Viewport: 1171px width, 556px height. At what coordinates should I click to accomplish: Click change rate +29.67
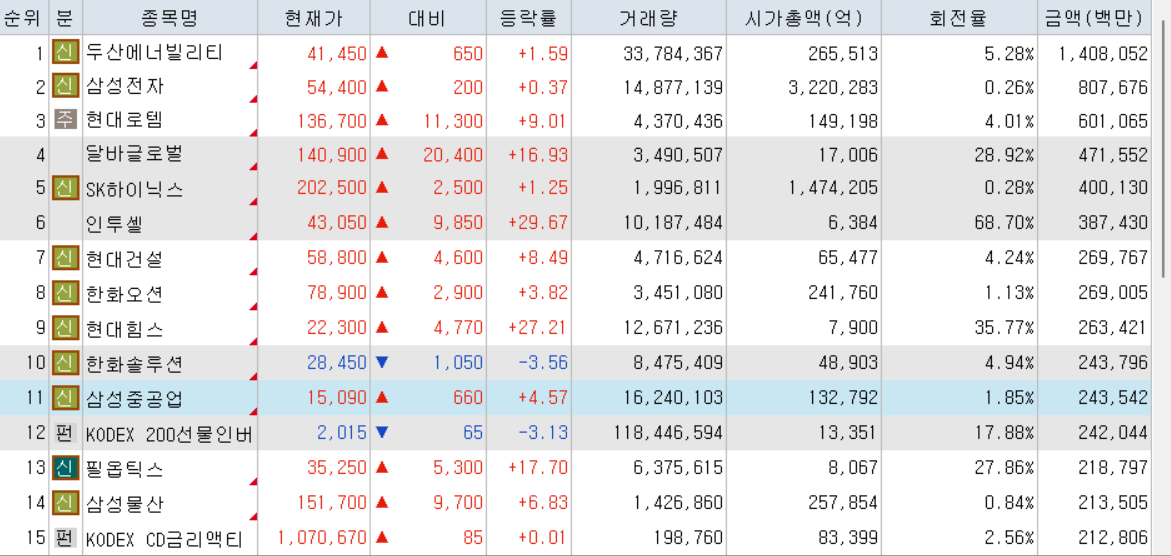tap(538, 222)
